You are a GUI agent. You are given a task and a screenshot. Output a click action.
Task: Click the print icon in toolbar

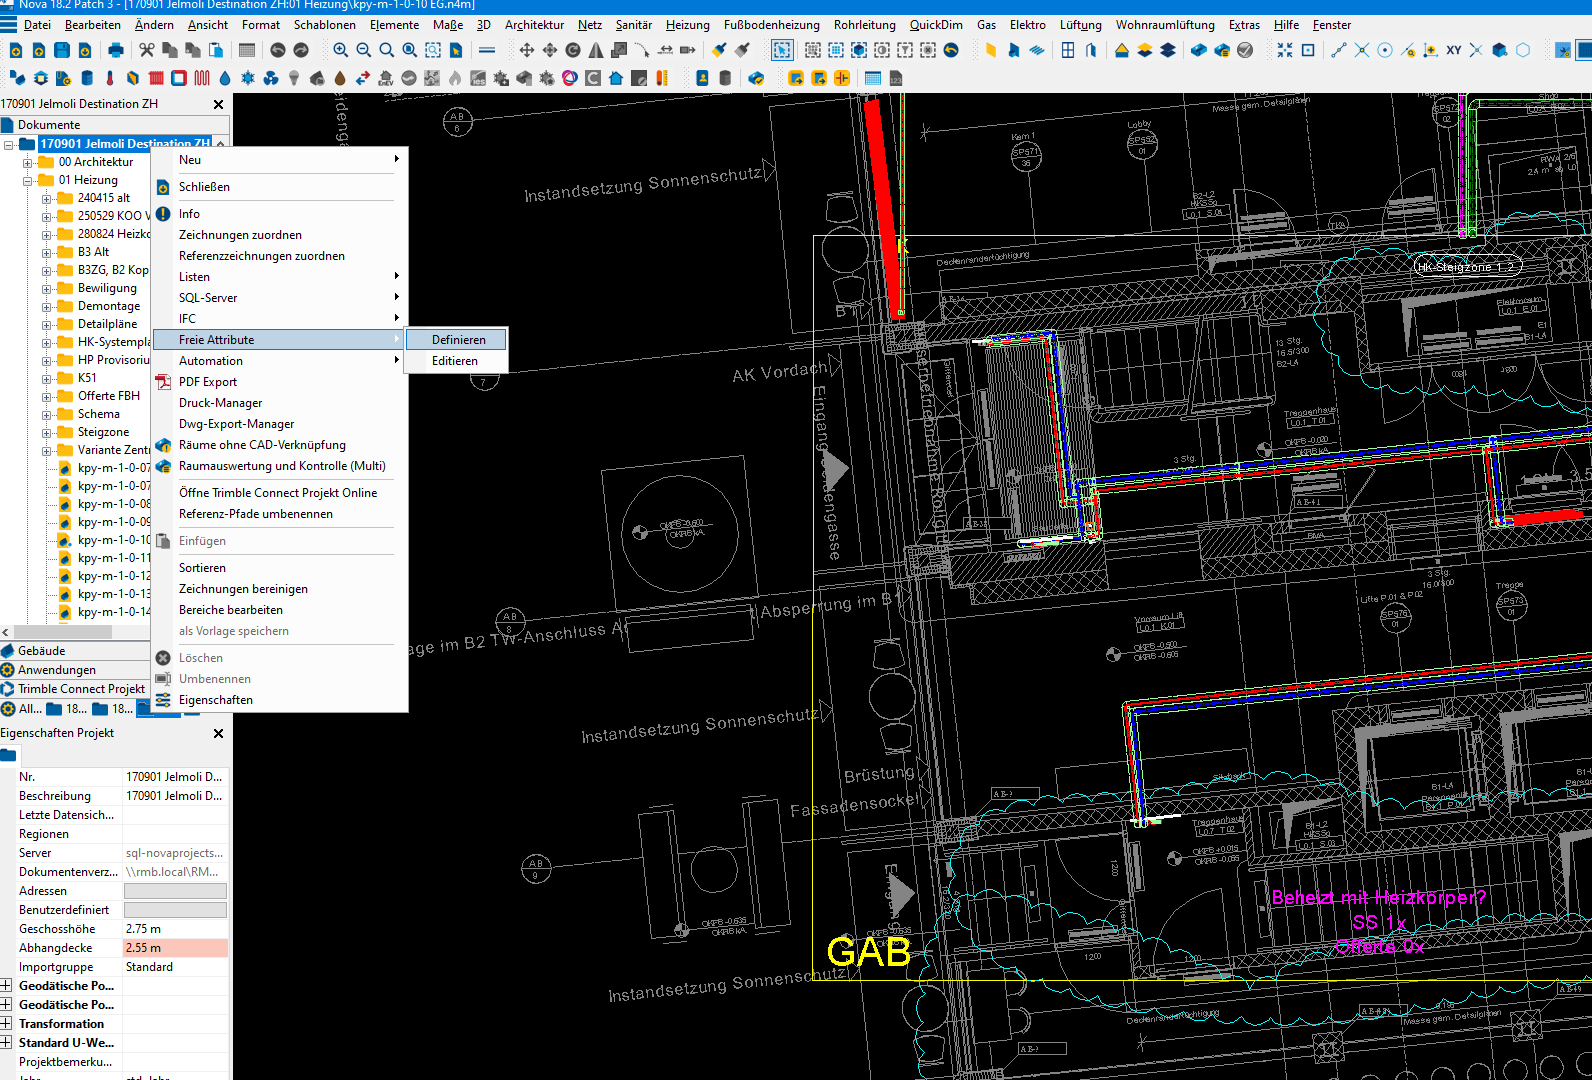click(x=116, y=50)
